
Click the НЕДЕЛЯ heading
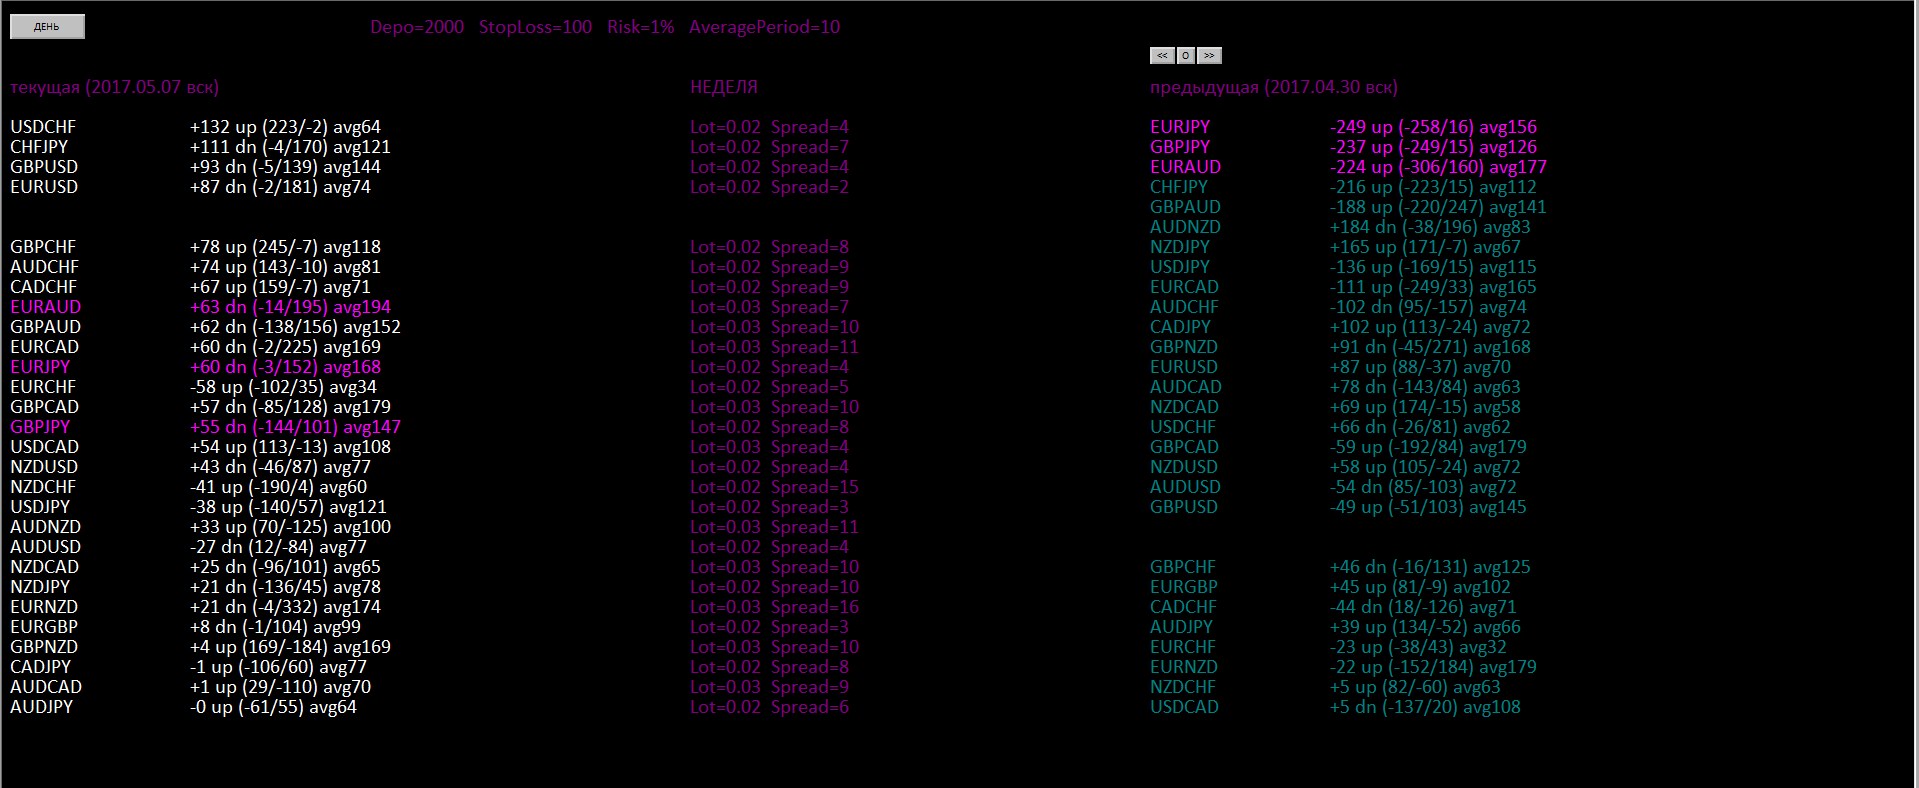coord(724,87)
